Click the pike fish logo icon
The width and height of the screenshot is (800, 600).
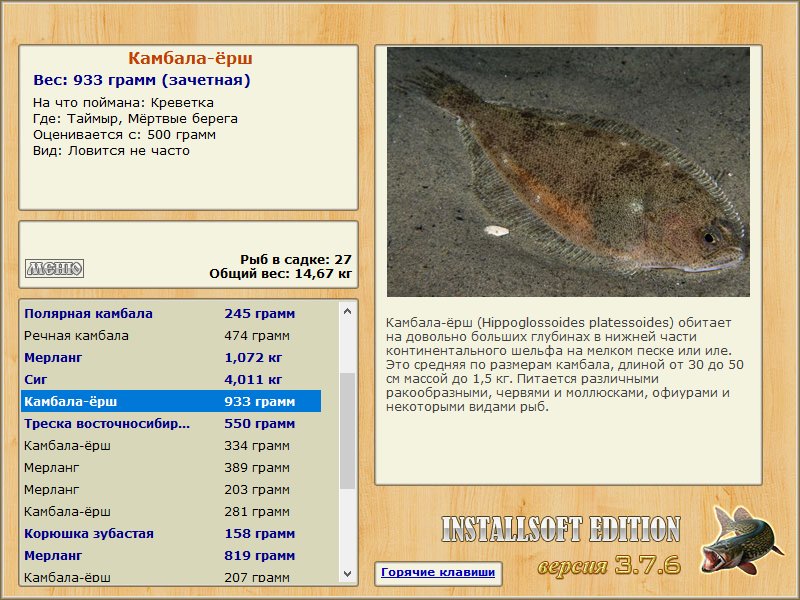click(742, 540)
